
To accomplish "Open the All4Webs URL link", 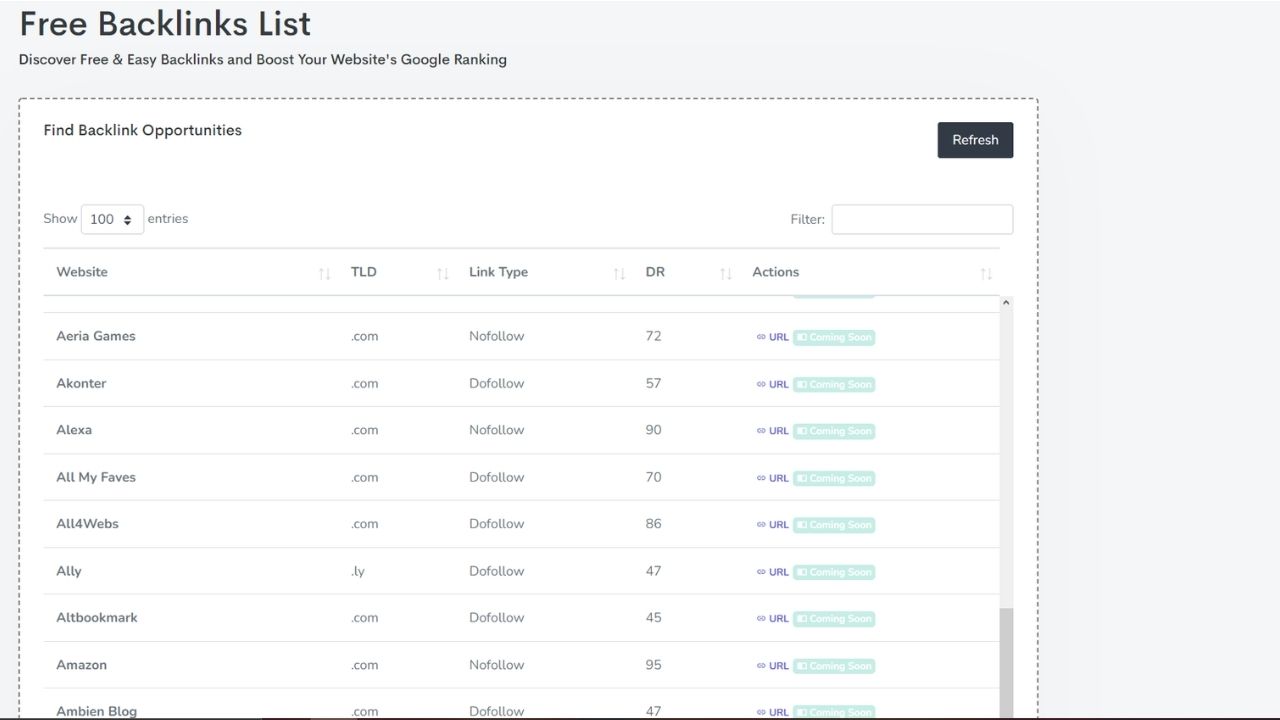I will [773, 525].
